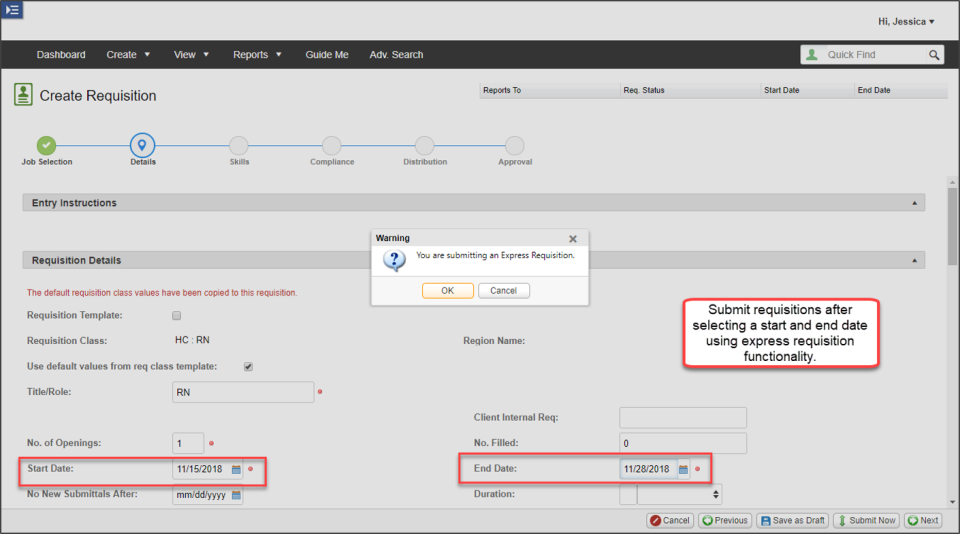
Task: Click the Reports To column header
Action: coord(549,90)
